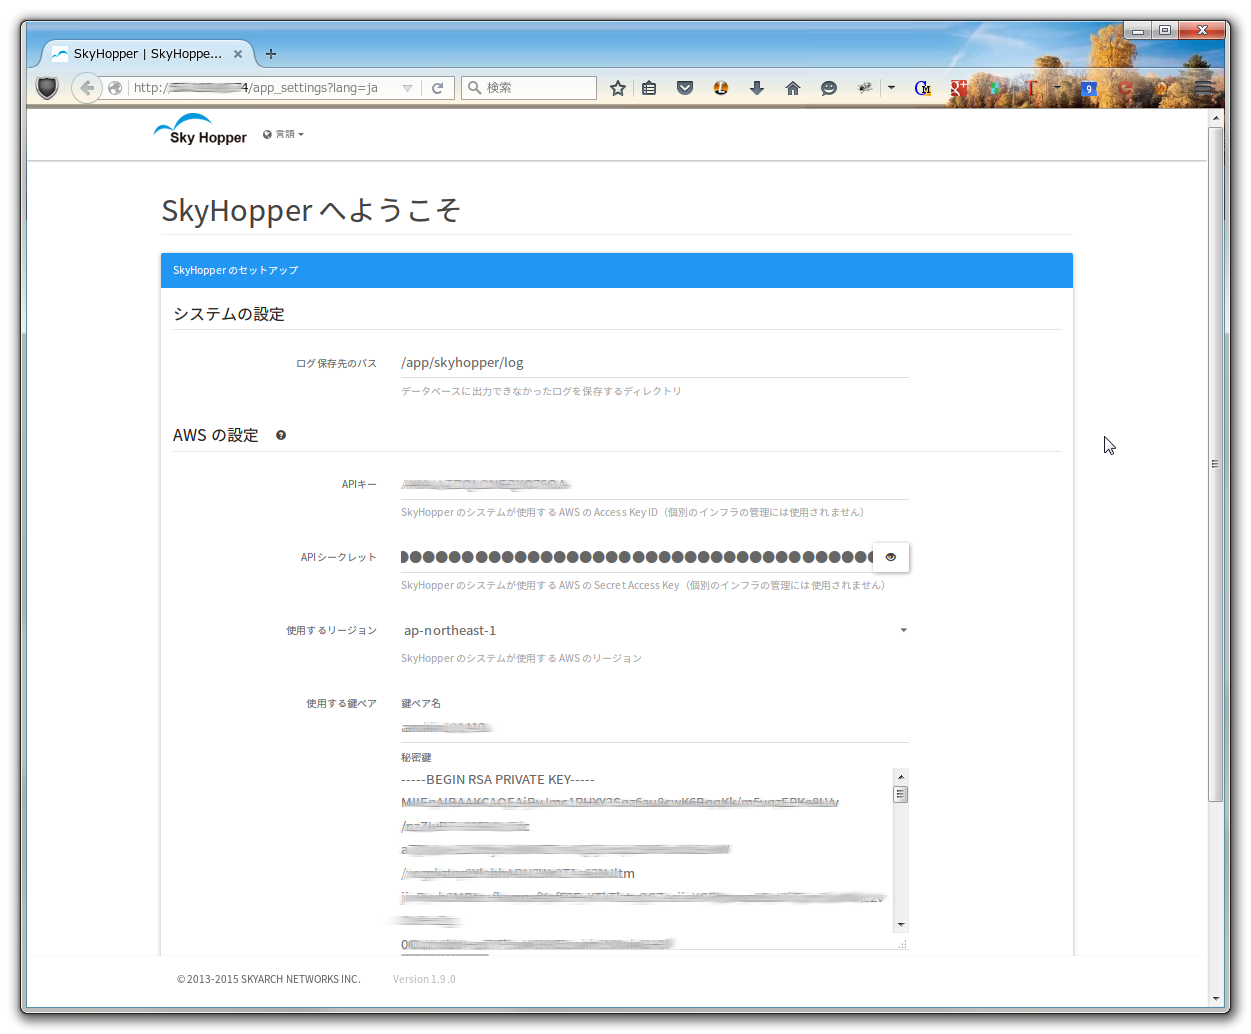Open the 言語 language dropdown
This screenshot has height=1034, width=1251.
(x=284, y=134)
